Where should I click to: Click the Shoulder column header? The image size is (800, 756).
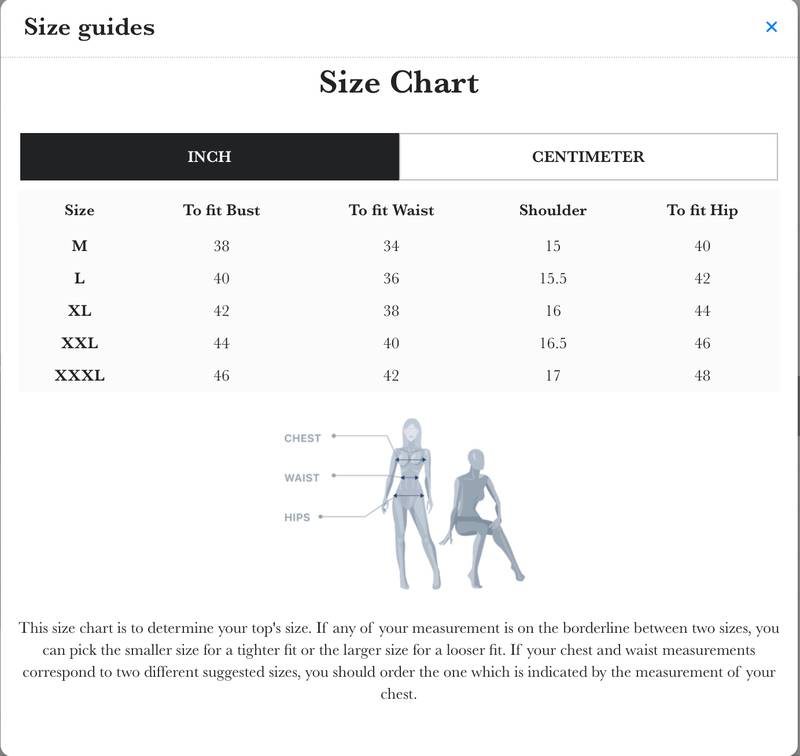coord(553,211)
